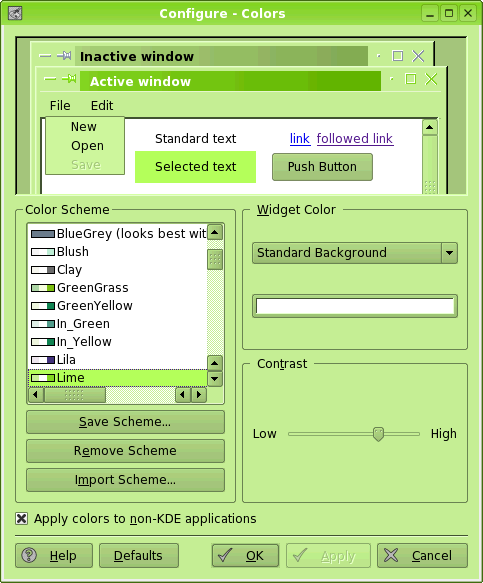483x583 pixels.
Task: Click the 'Active window' title bar in the preview
Action: pos(231,81)
